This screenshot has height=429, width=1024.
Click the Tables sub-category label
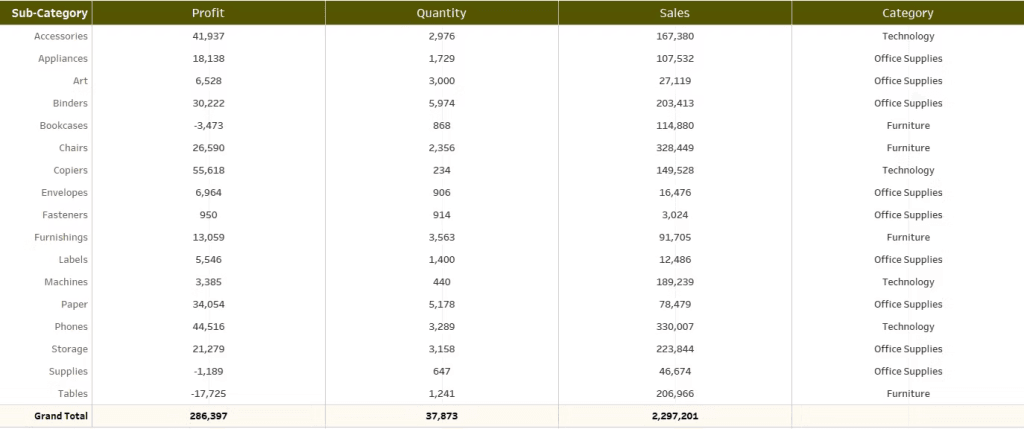[73, 394]
